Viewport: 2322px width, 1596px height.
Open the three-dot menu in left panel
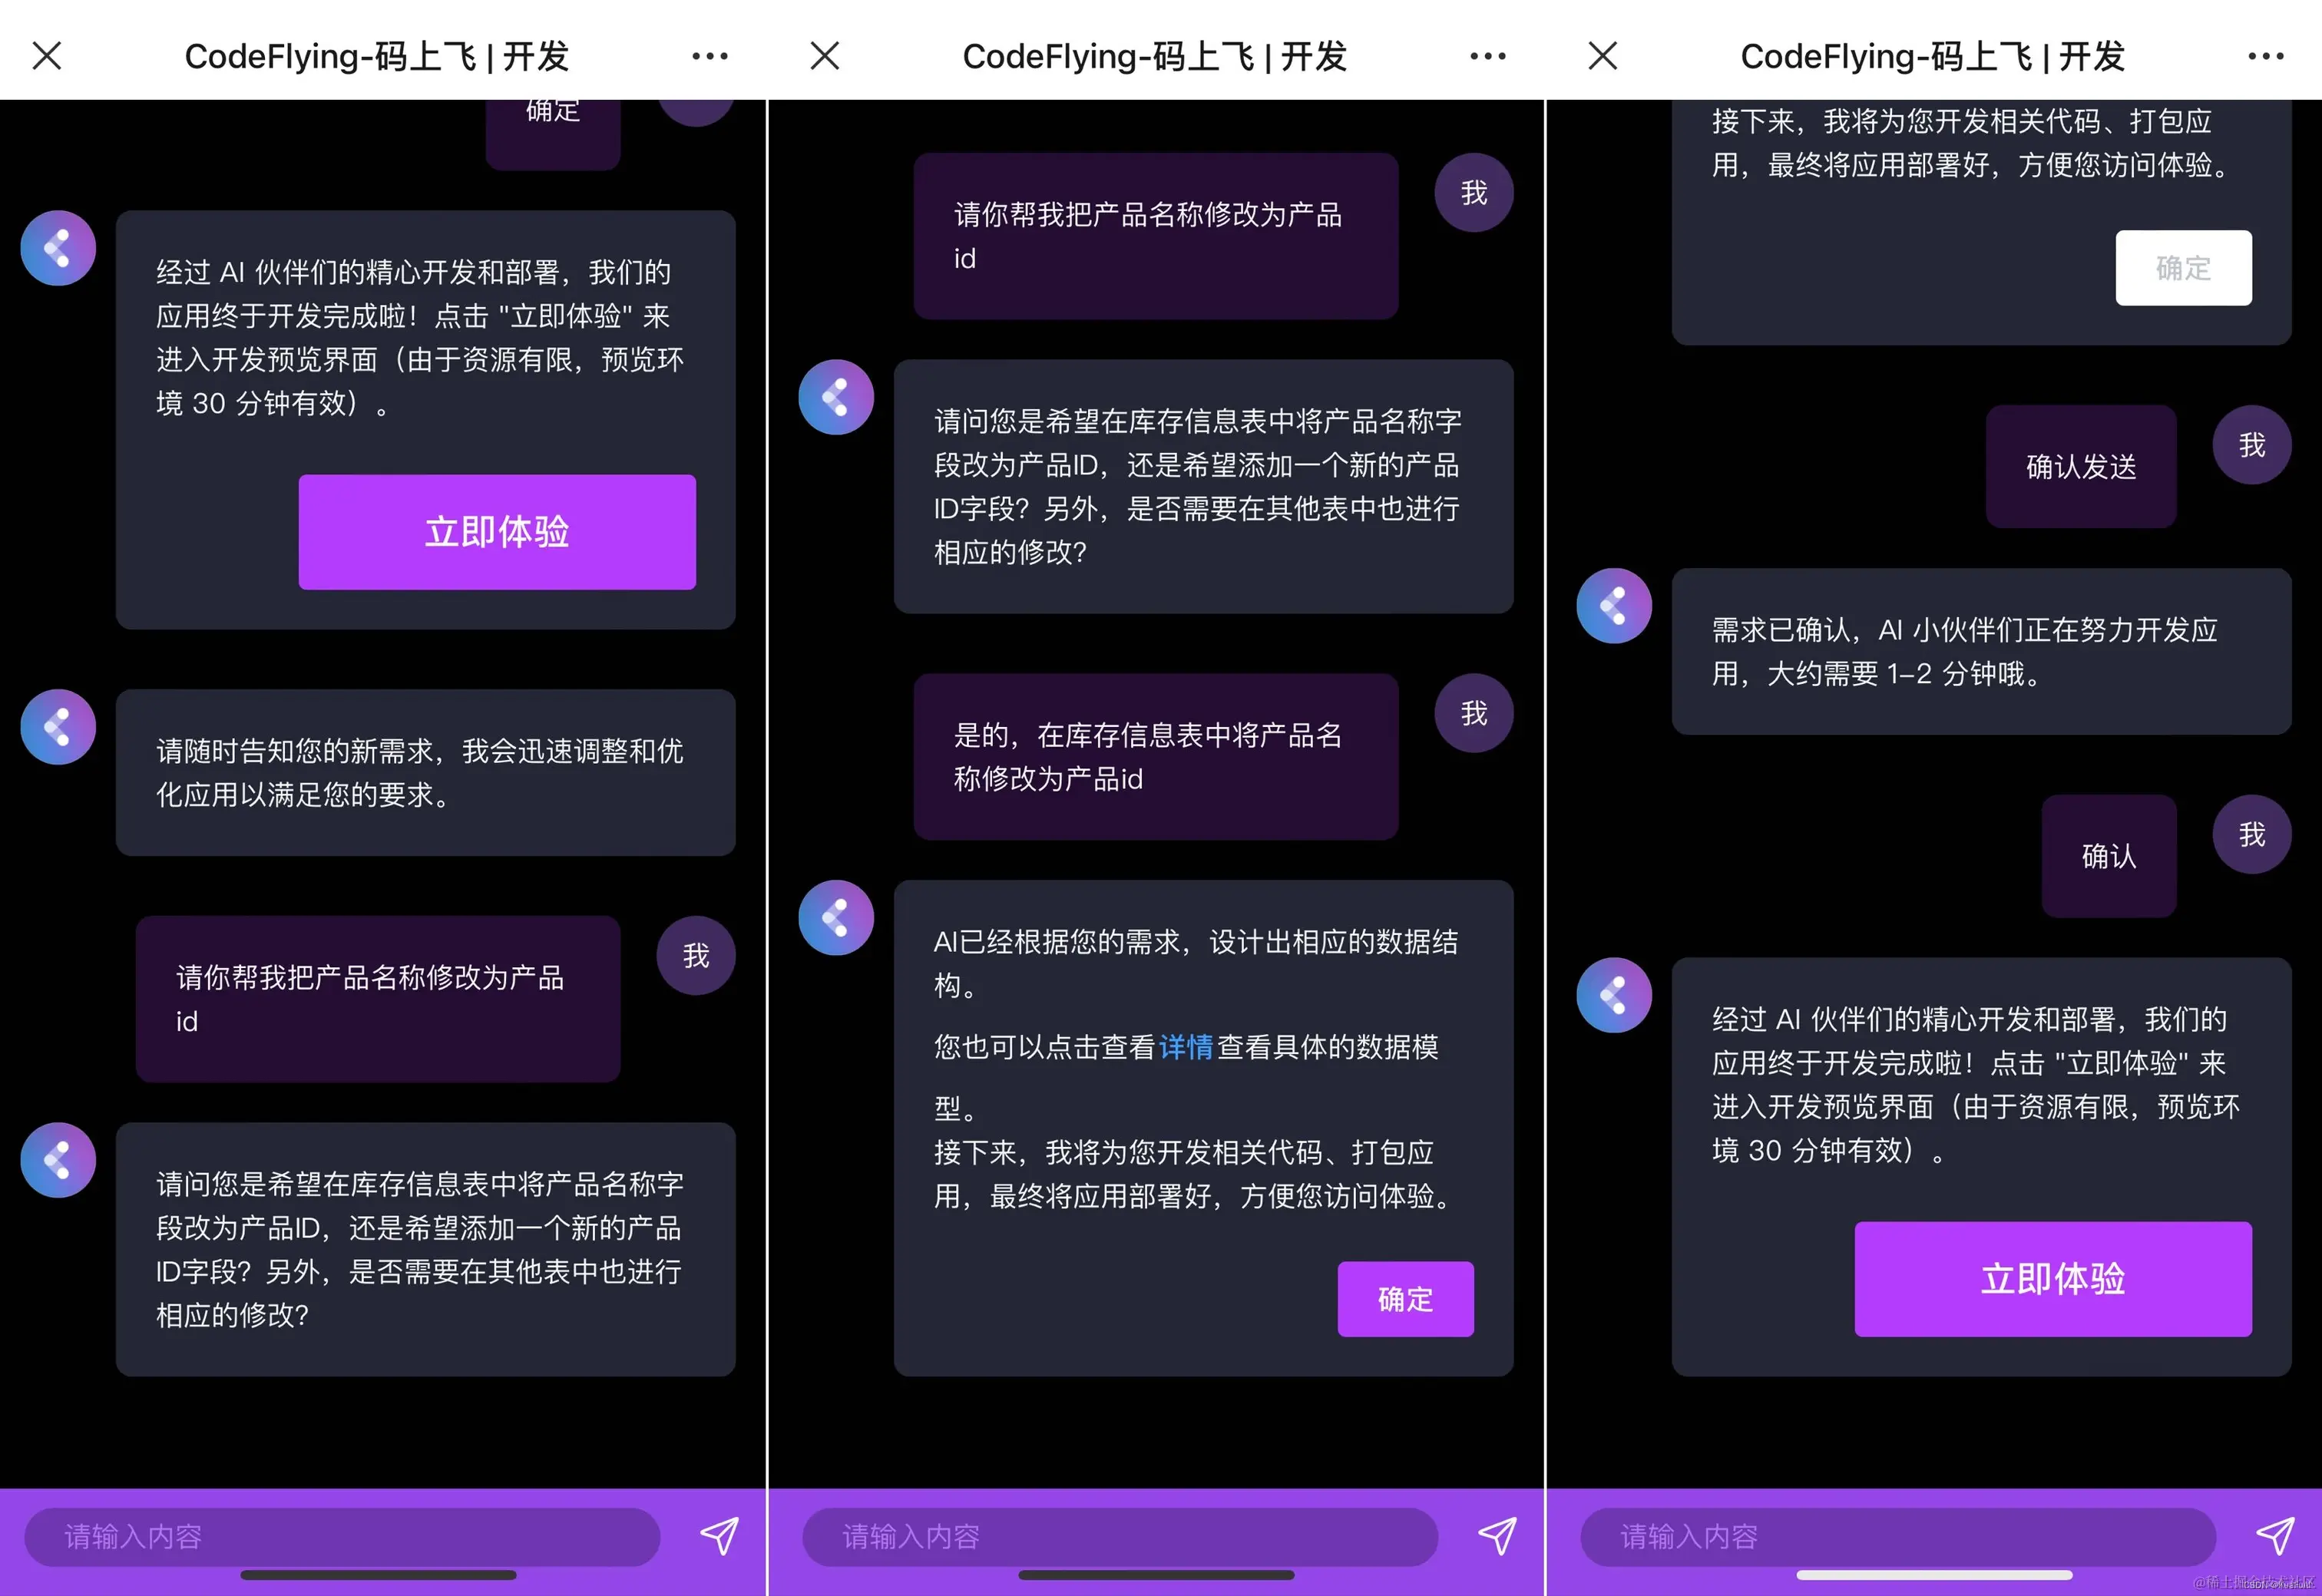click(x=710, y=56)
